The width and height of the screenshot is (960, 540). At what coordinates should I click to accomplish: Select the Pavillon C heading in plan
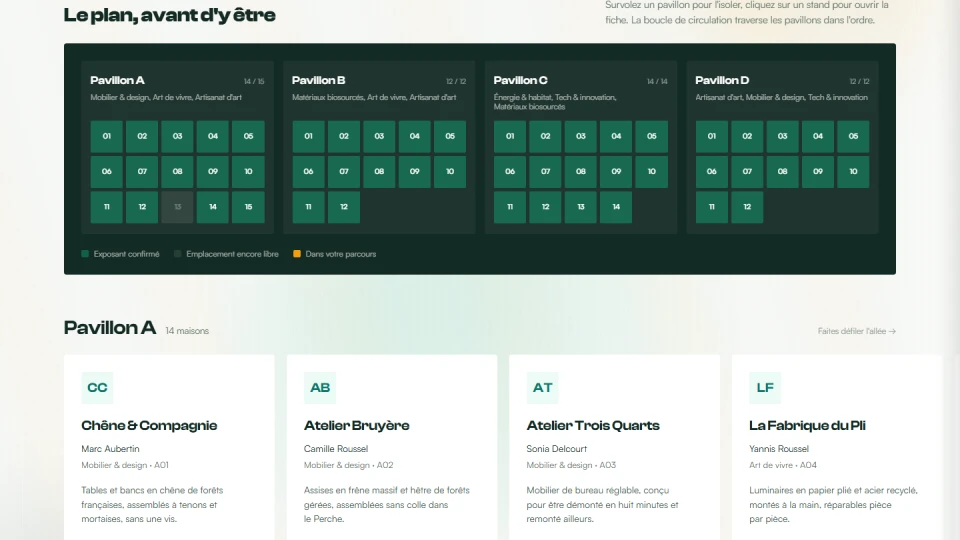click(520, 80)
